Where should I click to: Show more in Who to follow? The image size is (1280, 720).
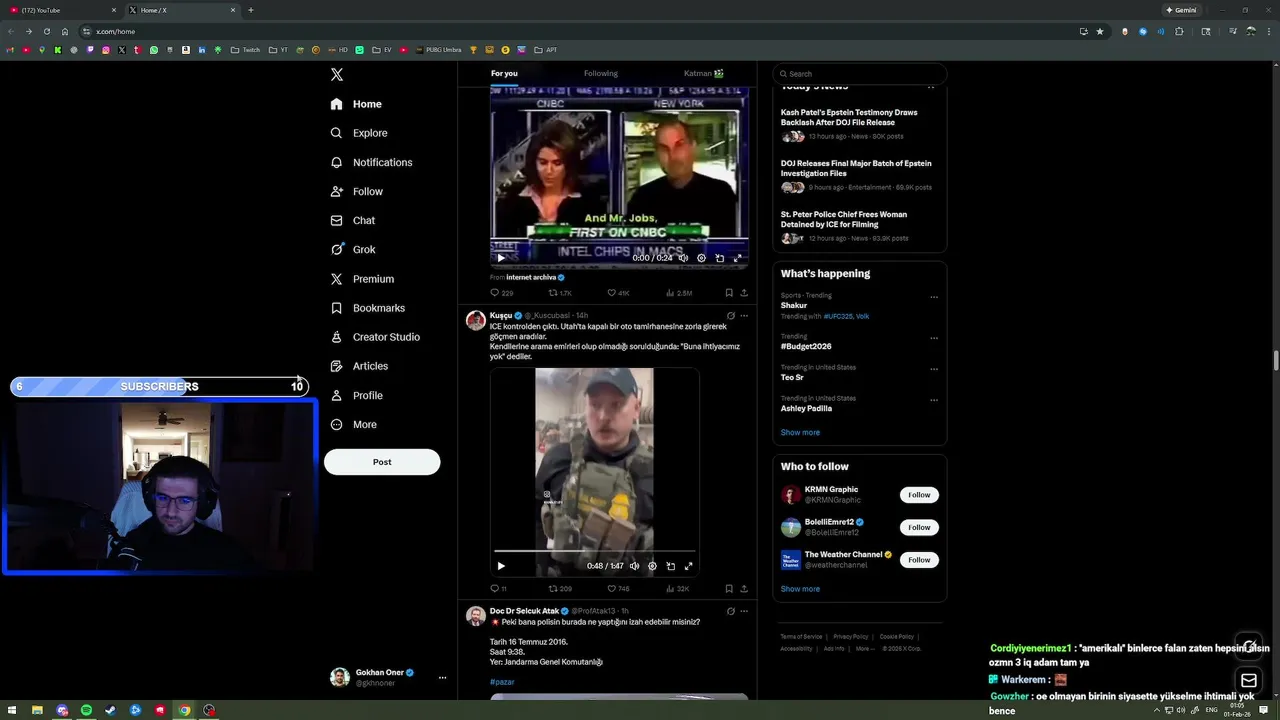pos(800,589)
